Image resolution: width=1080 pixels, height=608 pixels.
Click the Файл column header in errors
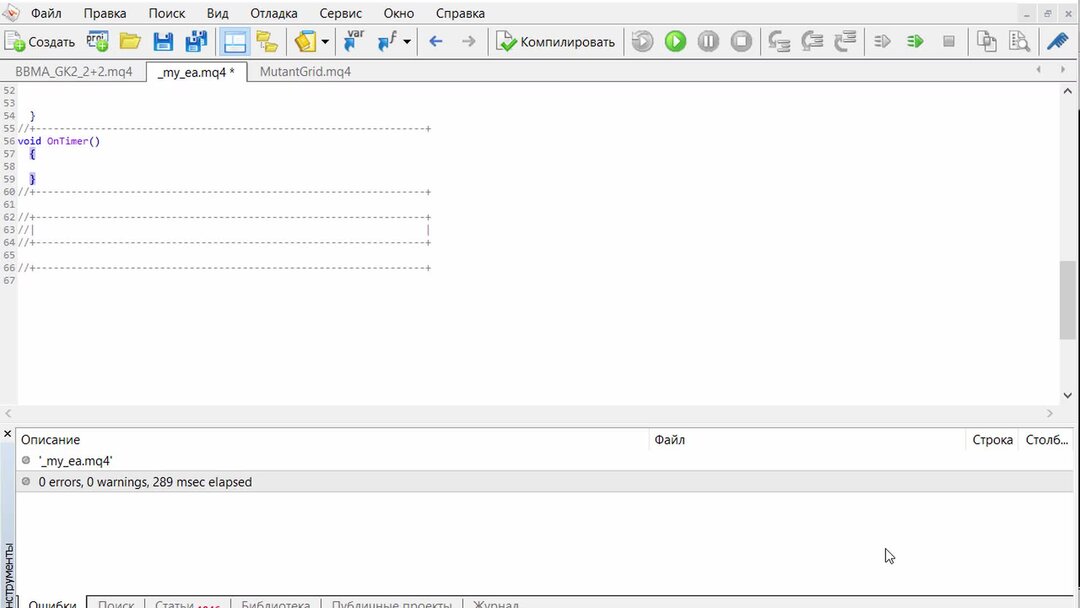pyautogui.click(x=807, y=439)
